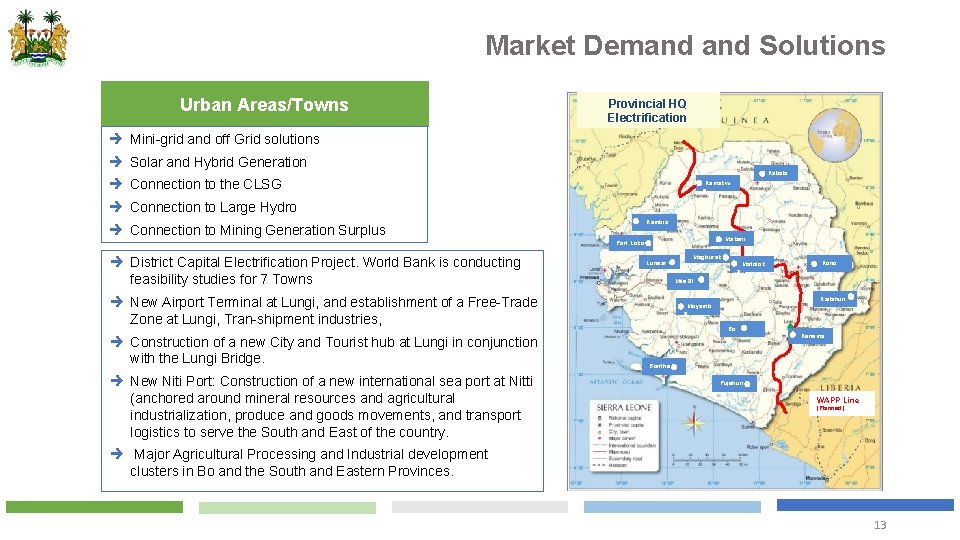Click the Pujehun label on the map
This screenshot has width=960, height=540.
click(734, 383)
